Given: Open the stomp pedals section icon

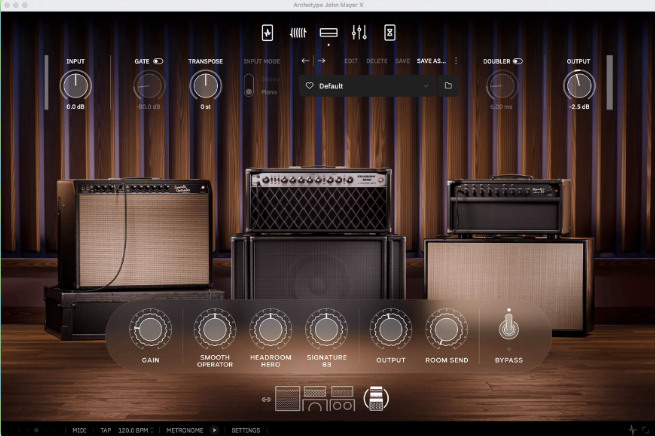Looking at the screenshot, I should click(268, 33).
